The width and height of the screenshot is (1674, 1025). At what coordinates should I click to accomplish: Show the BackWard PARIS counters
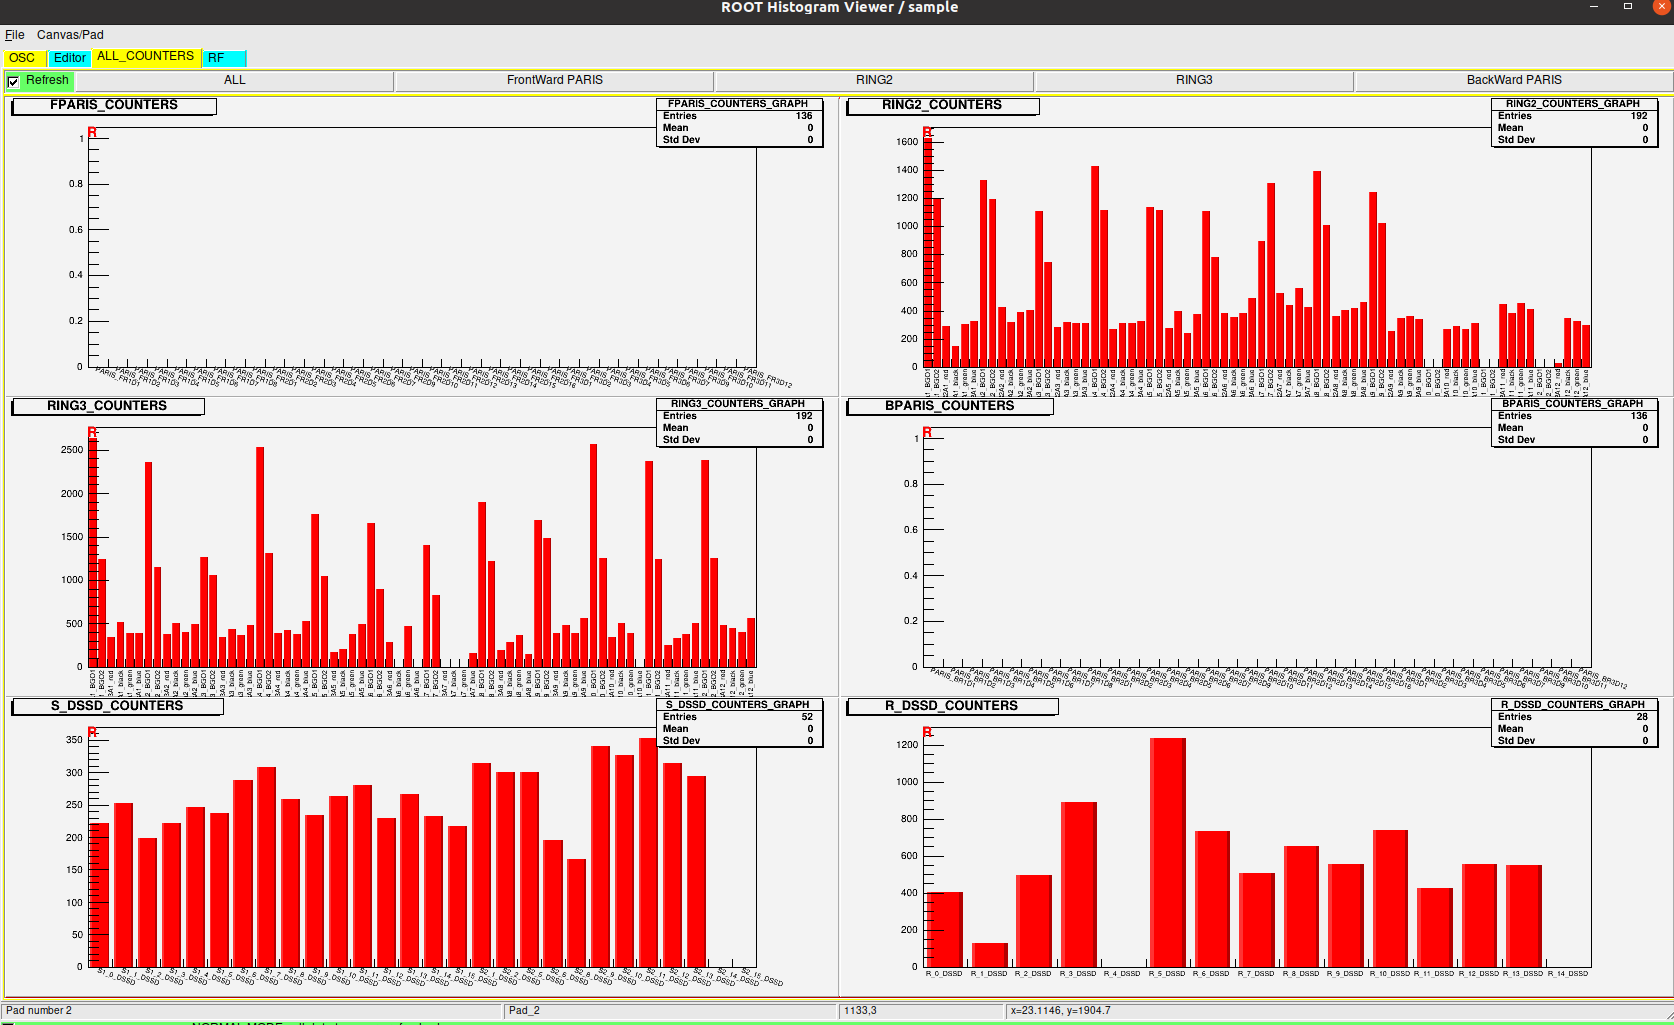pos(1513,80)
